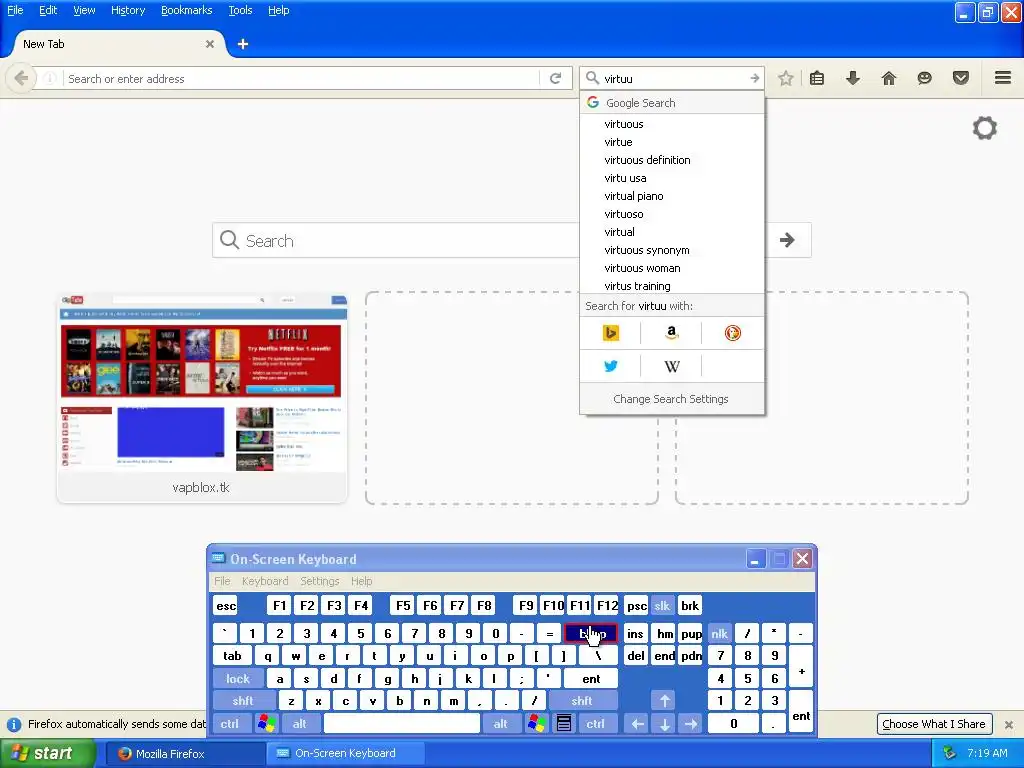The width and height of the screenshot is (1024, 768).
Task: Dismiss the Firefox data notification bar
Action: [x=1009, y=724]
